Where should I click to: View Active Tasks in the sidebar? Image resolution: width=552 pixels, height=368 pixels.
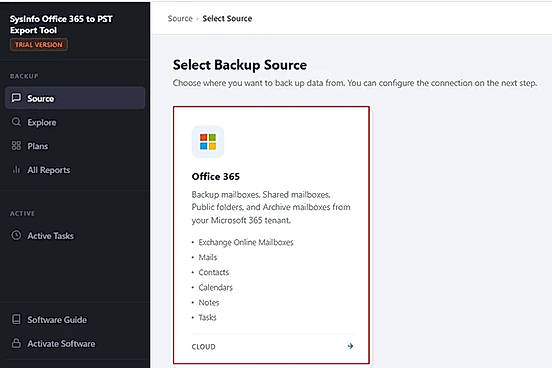pos(75,236)
